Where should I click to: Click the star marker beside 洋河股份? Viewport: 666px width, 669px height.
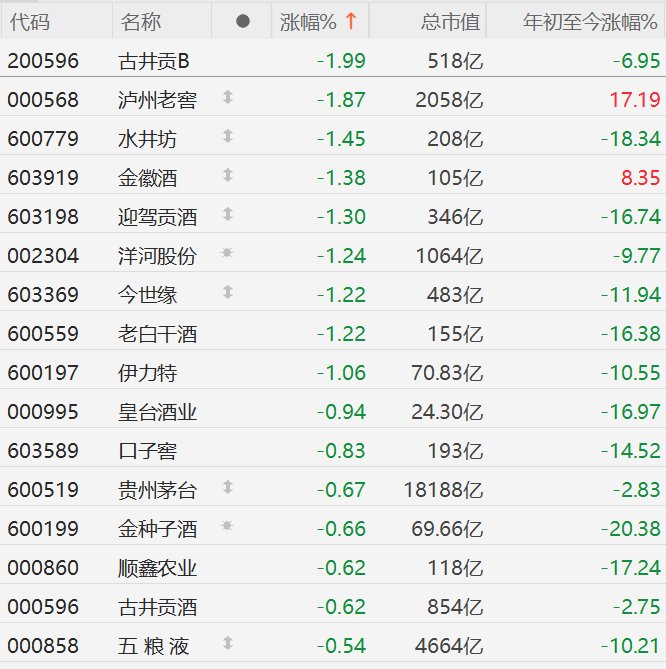tap(227, 254)
